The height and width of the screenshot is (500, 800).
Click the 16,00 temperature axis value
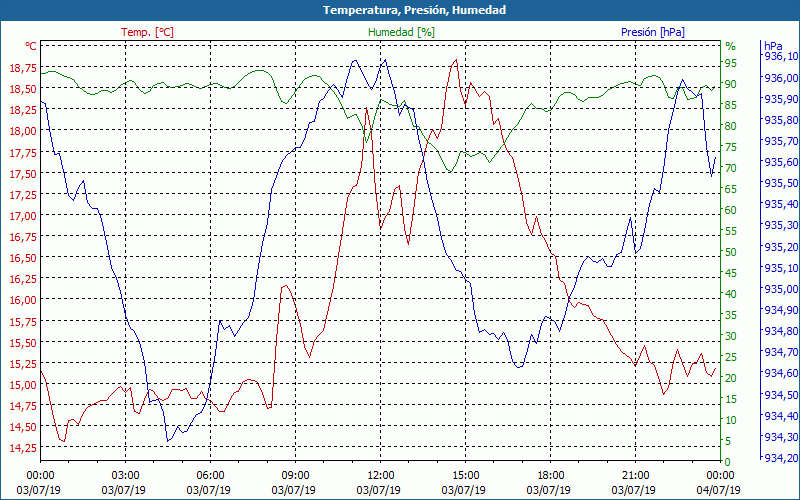tap(23, 299)
